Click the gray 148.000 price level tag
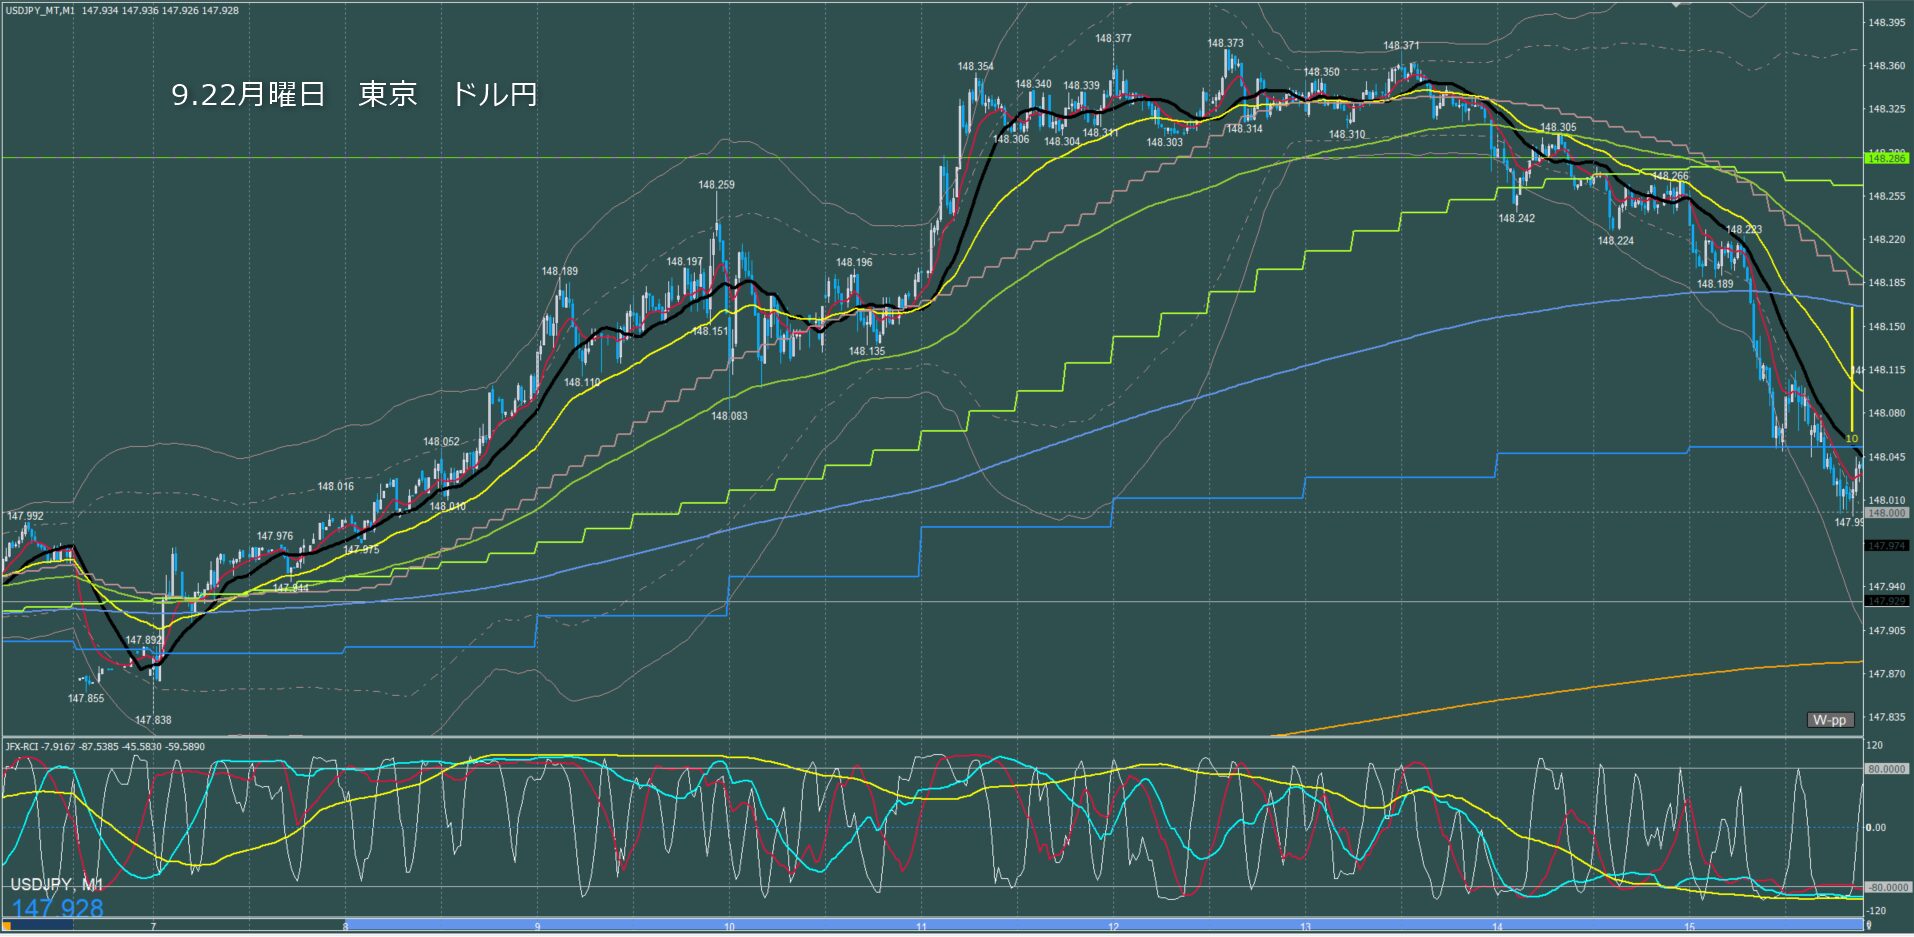 (1886, 513)
